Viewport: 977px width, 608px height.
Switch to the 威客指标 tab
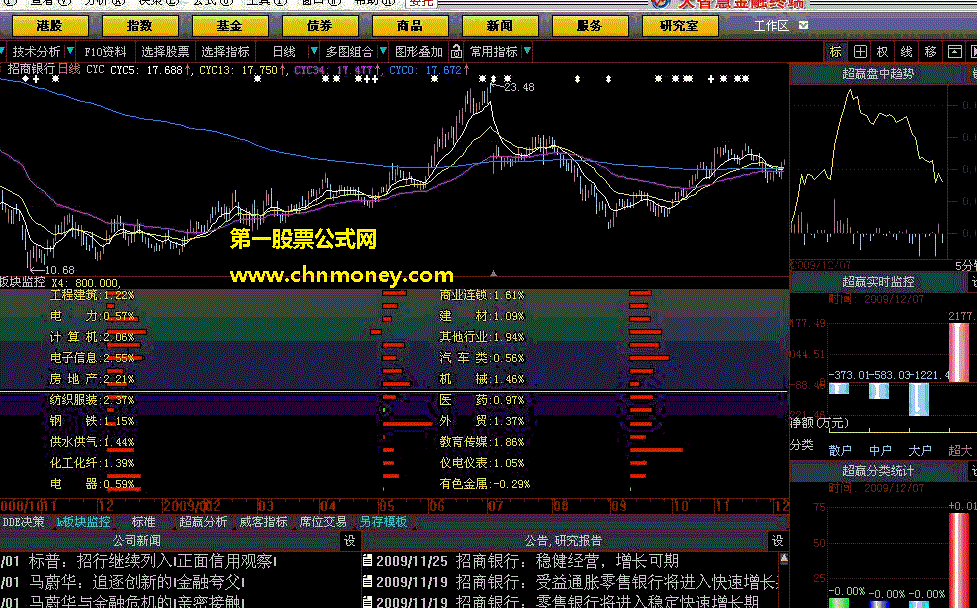264,522
